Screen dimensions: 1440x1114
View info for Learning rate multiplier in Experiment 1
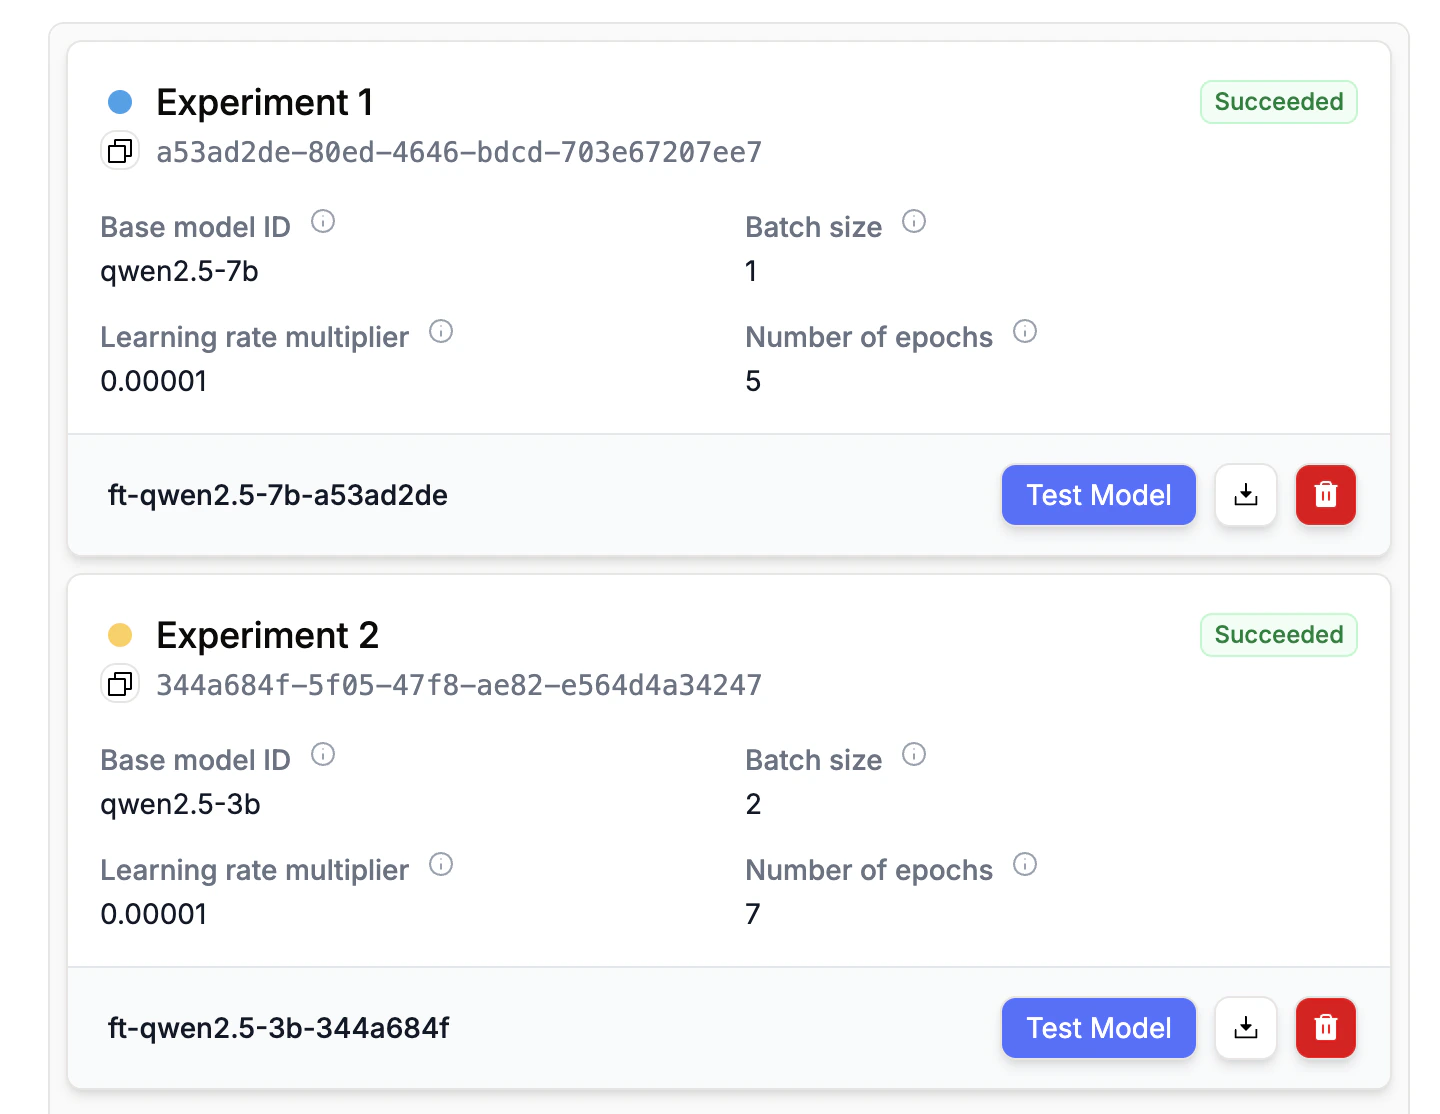441,331
